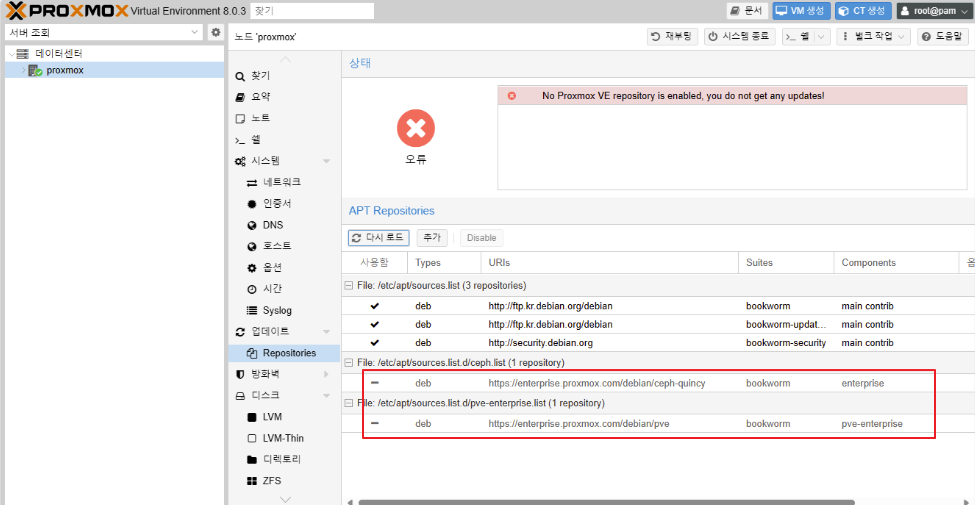This screenshot has height=505, width=975.
Task: Open the 문서 documentation button
Action: pyautogui.click(x=747, y=11)
